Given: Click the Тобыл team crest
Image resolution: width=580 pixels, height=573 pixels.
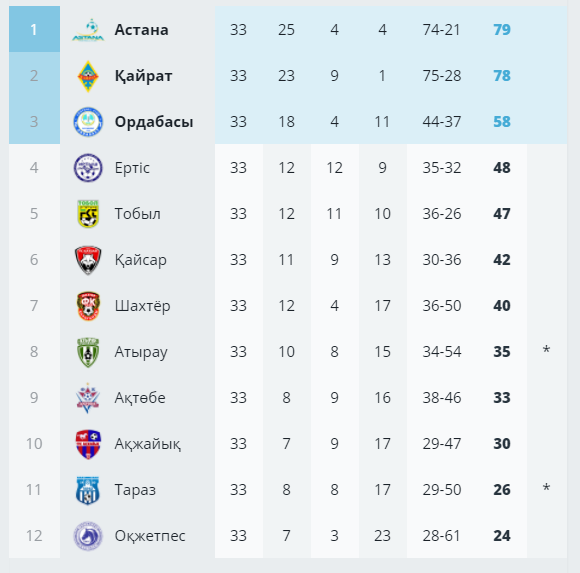Looking at the screenshot, I should tap(88, 214).
